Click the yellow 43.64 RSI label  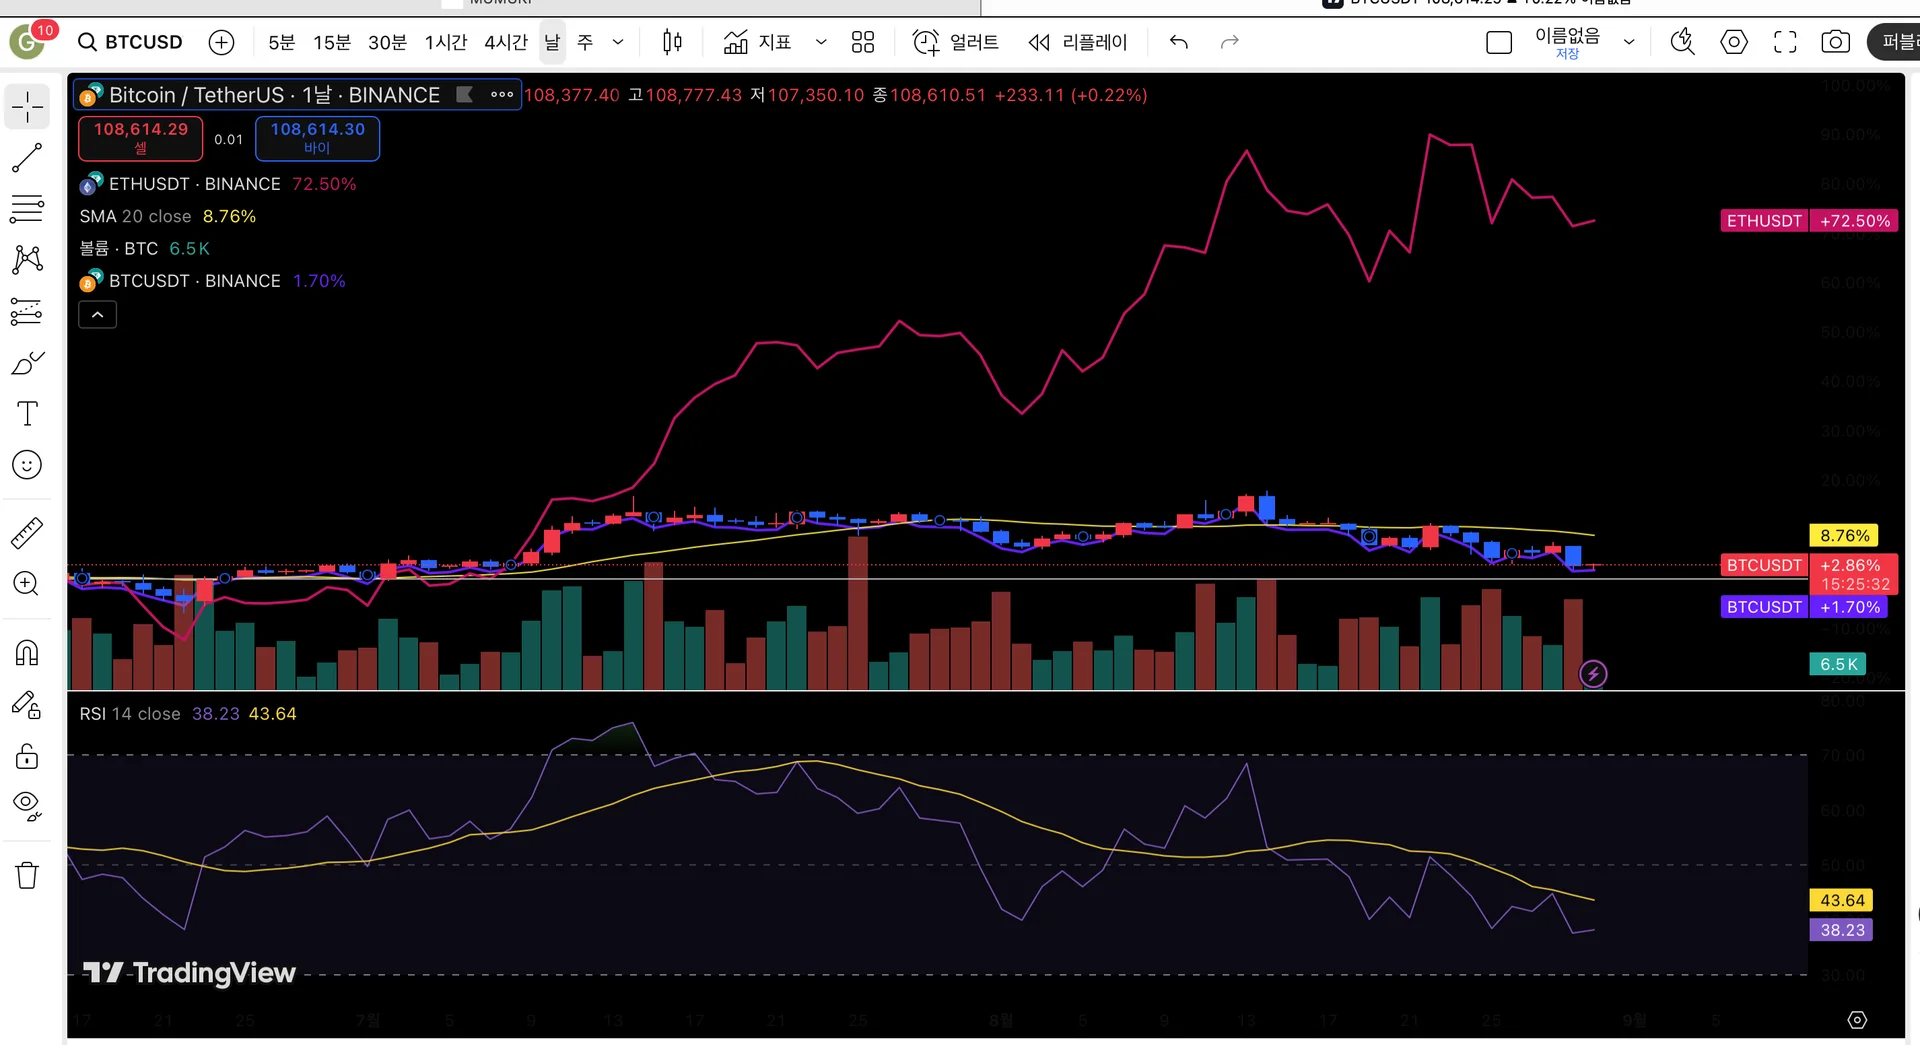[x=1842, y=900]
